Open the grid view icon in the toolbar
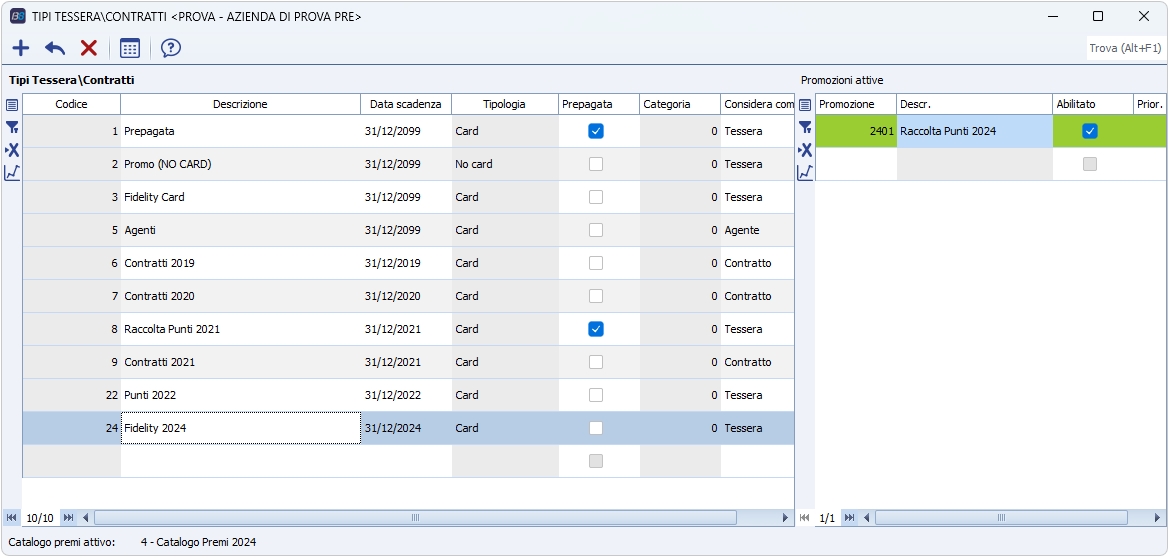The width and height of the screenshot is (1170, 558). pyautogui.click(x=130, y=48)
